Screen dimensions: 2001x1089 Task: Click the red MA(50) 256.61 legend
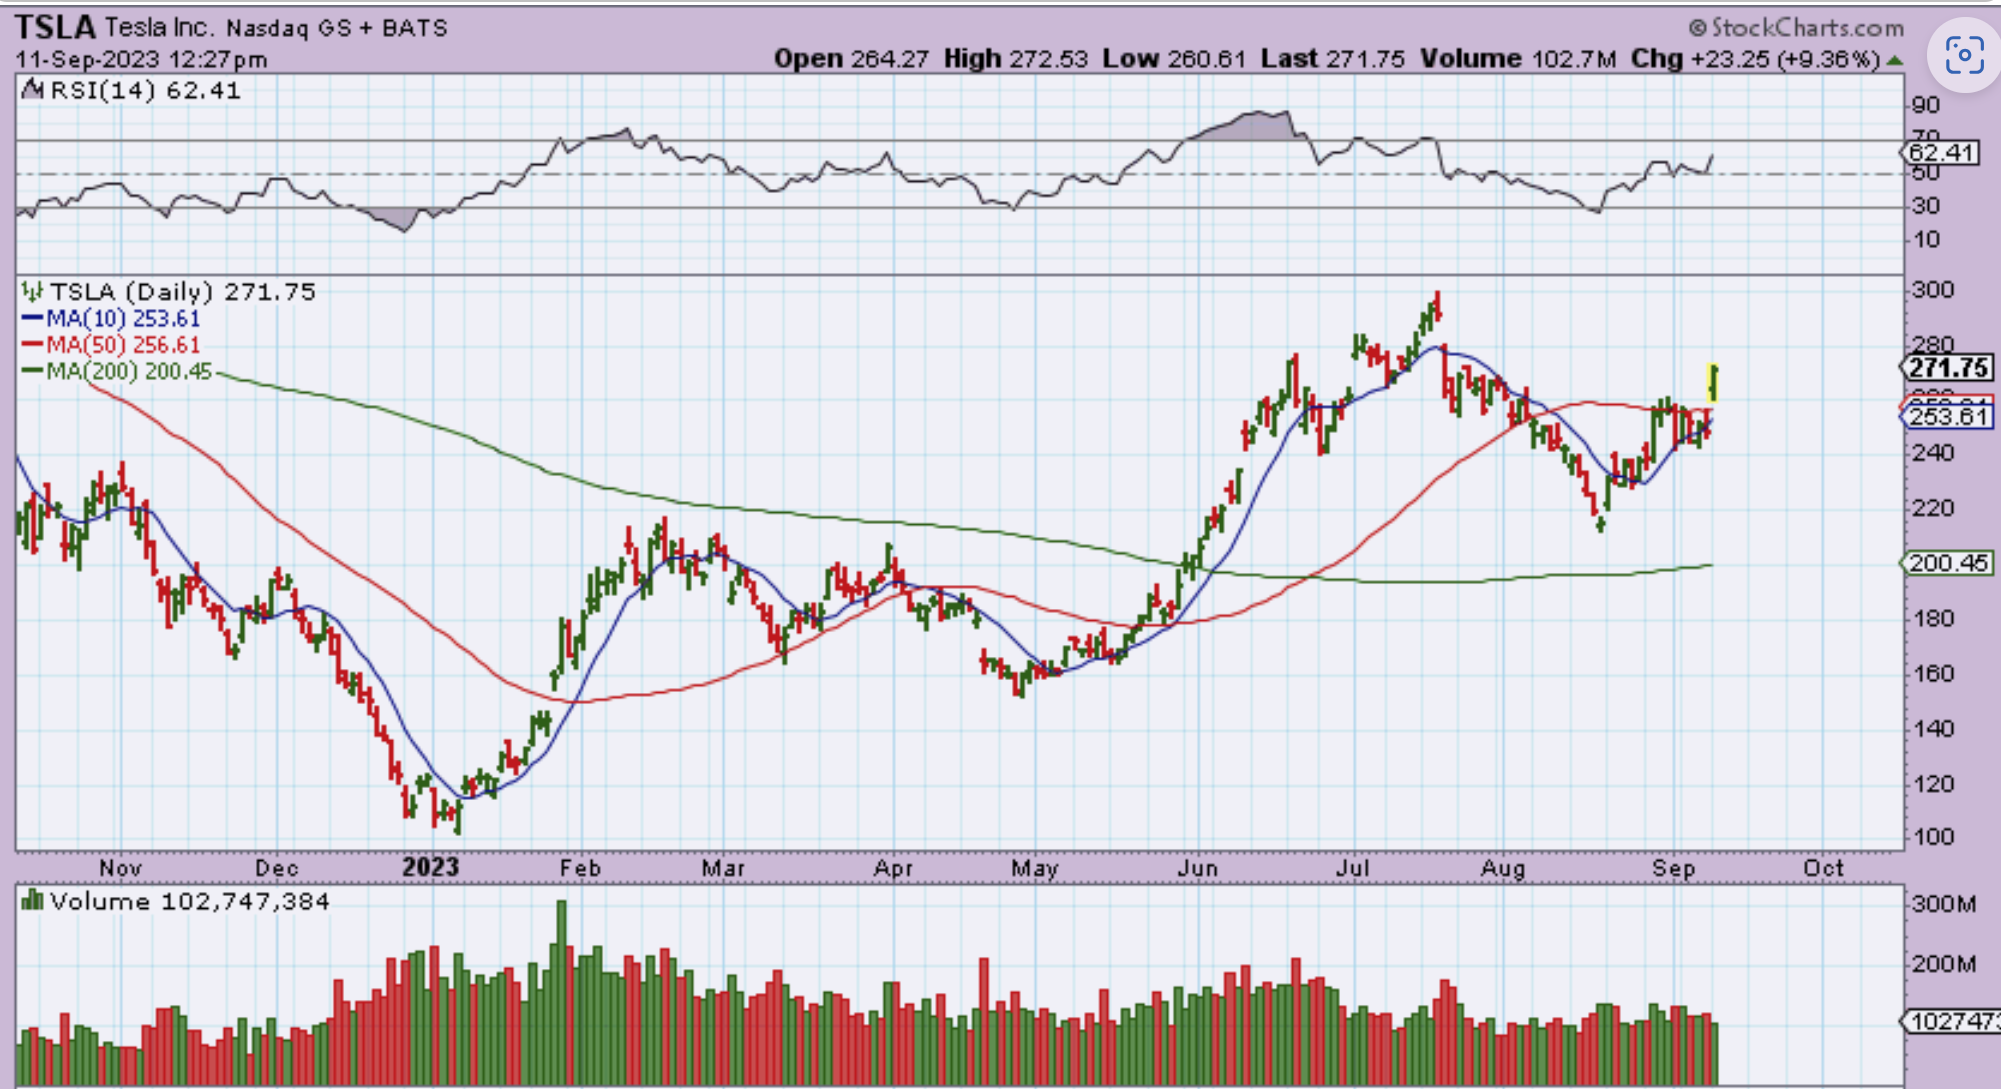tap(122, 345)
